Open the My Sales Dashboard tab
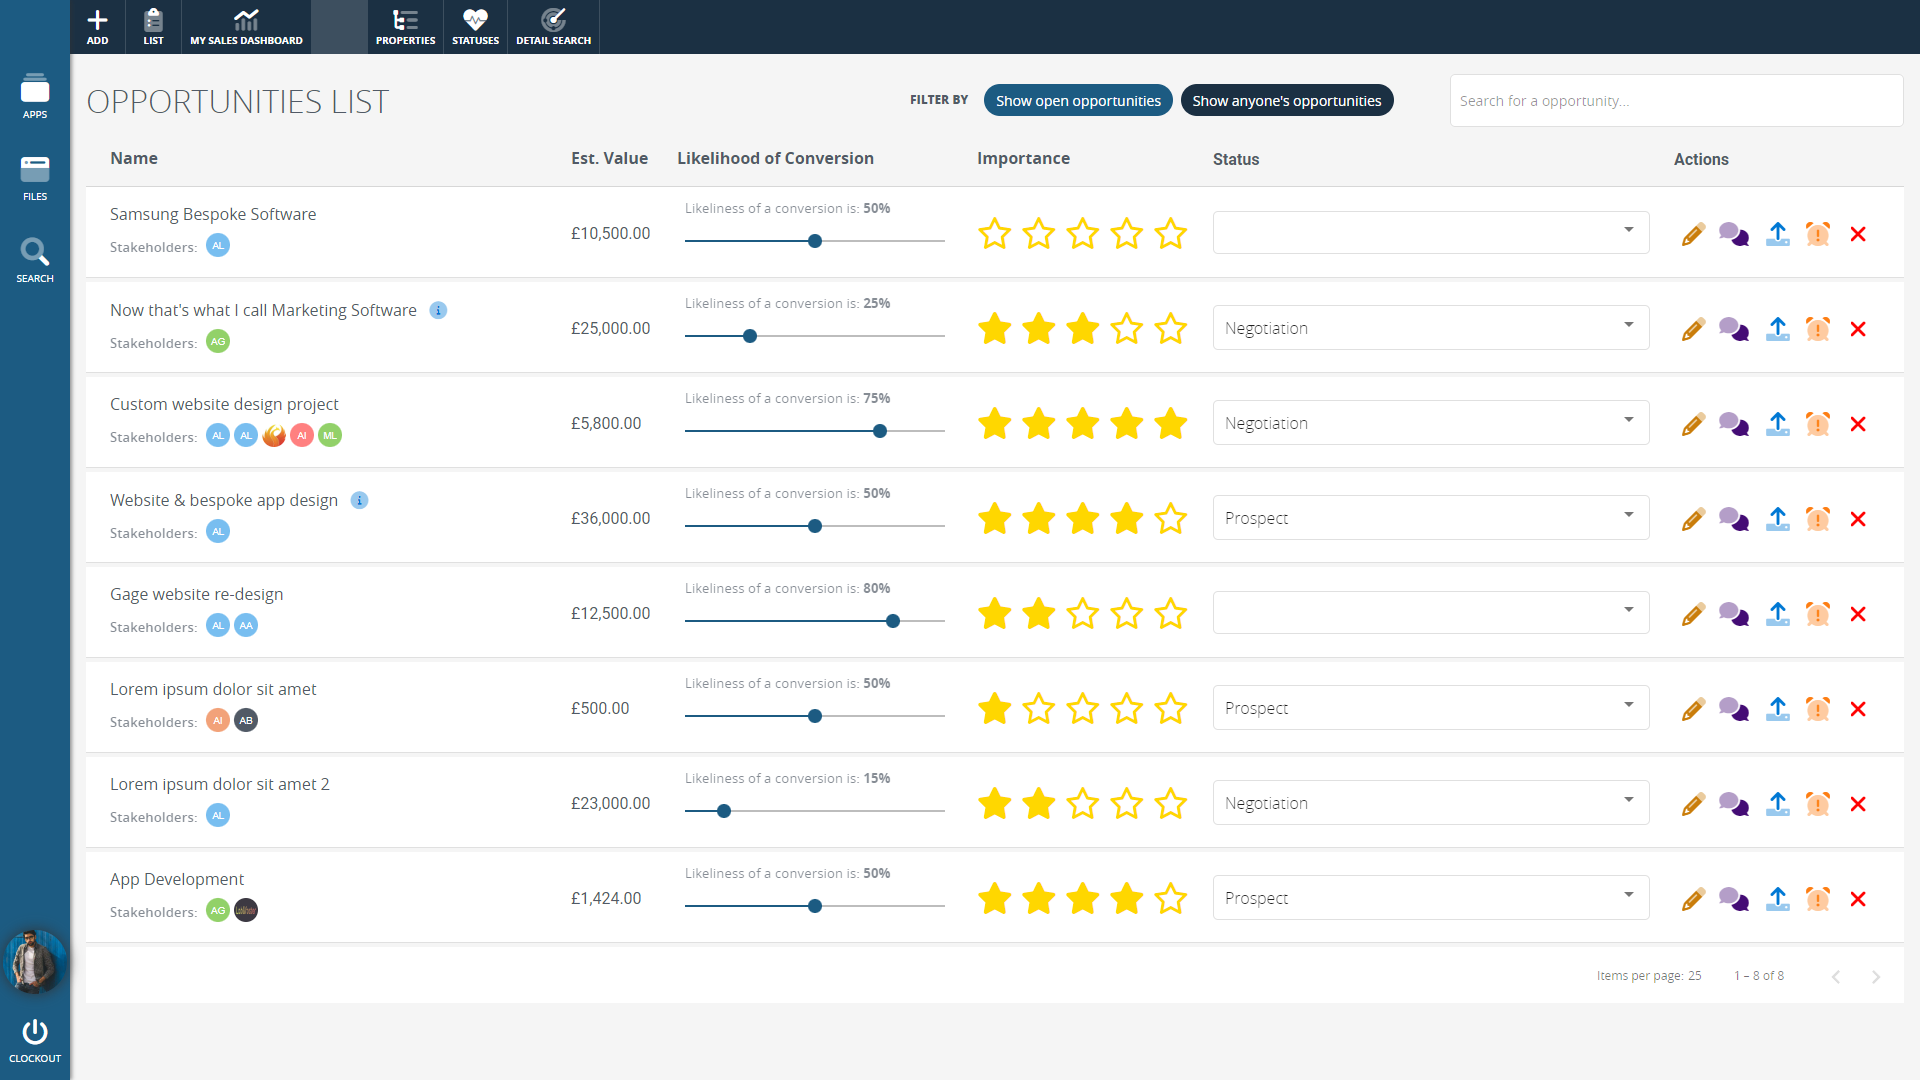The image size is (1920, 1080). point(246,27)
